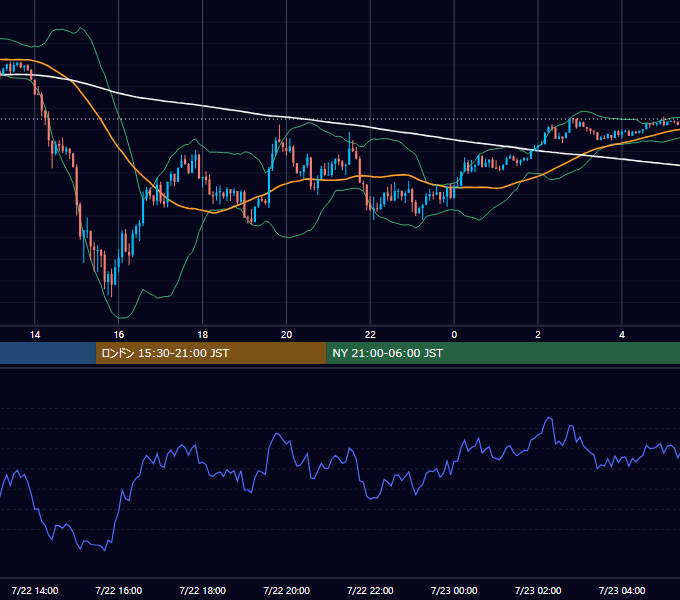This screenshot has width=680, height=600.
Task: Click time axis label 14
Action: coord(35,335)
